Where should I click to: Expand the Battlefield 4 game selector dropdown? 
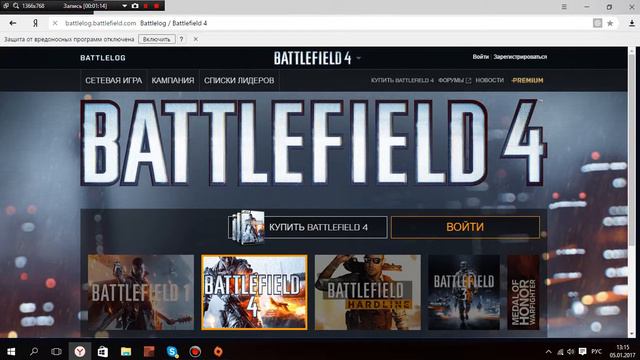tap(359, 58)
